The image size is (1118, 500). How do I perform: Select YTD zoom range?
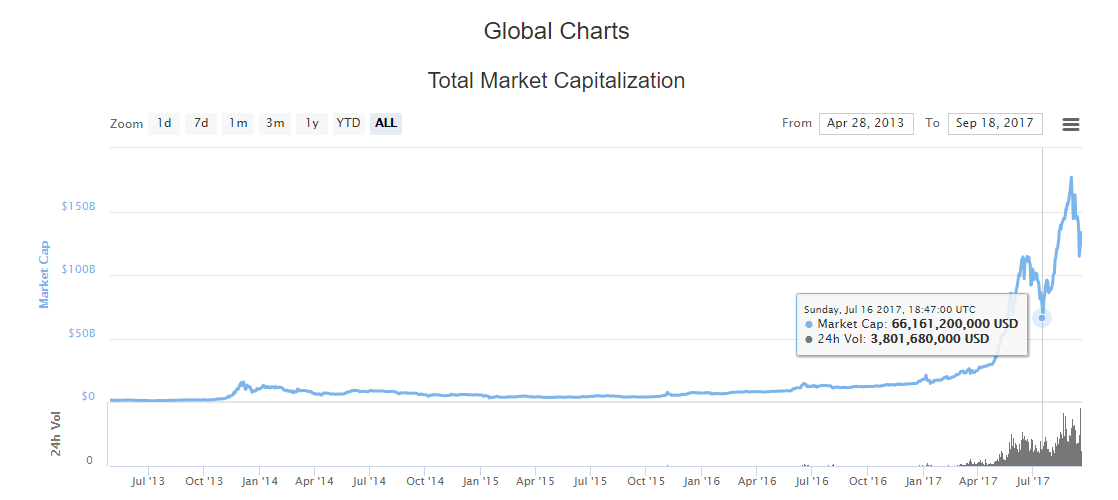click(348, 123)
